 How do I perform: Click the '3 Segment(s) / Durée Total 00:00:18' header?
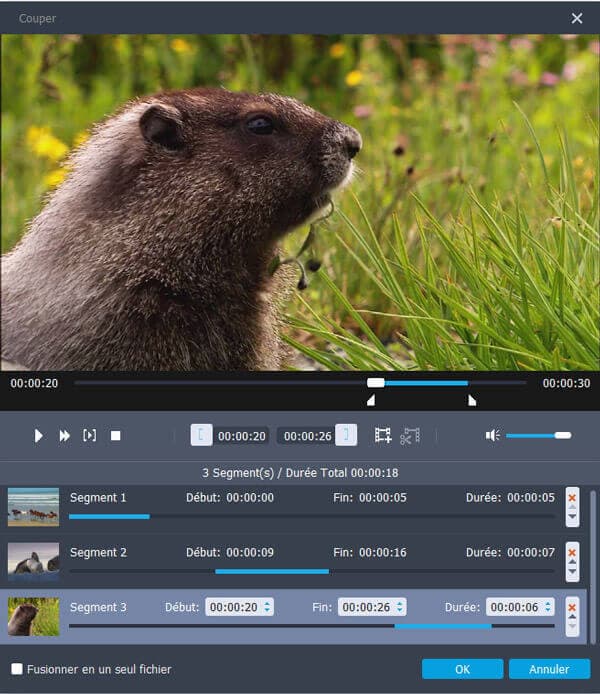point(300,473)
